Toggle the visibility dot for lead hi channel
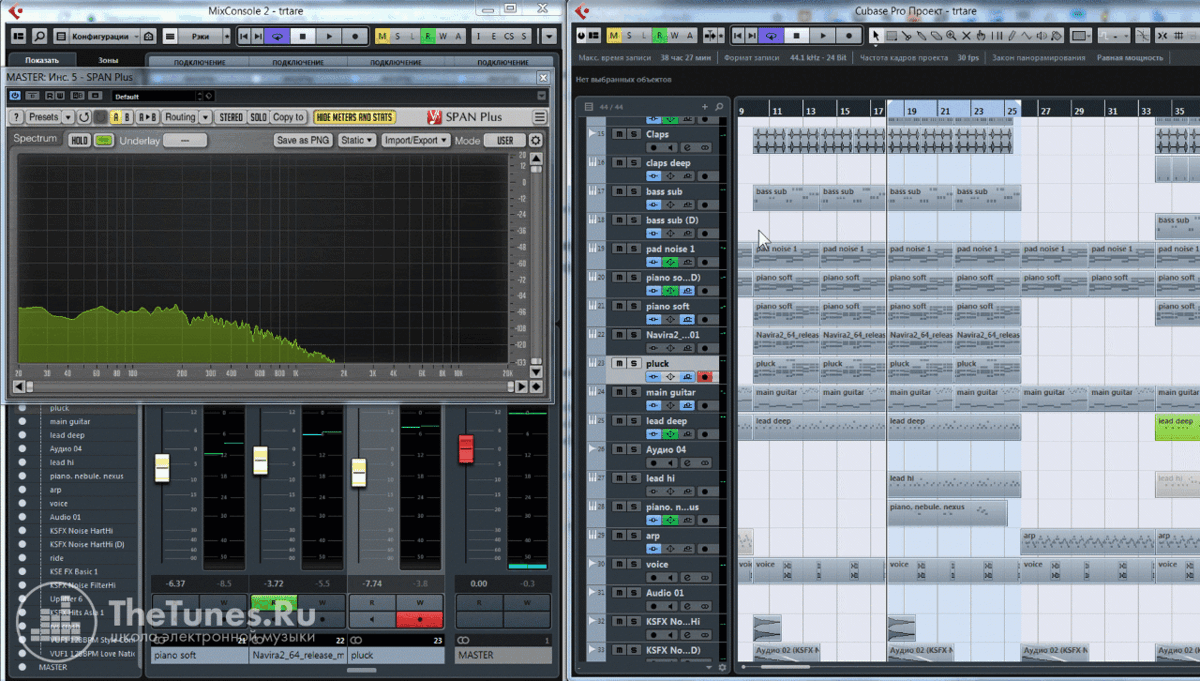 (22, 462)
